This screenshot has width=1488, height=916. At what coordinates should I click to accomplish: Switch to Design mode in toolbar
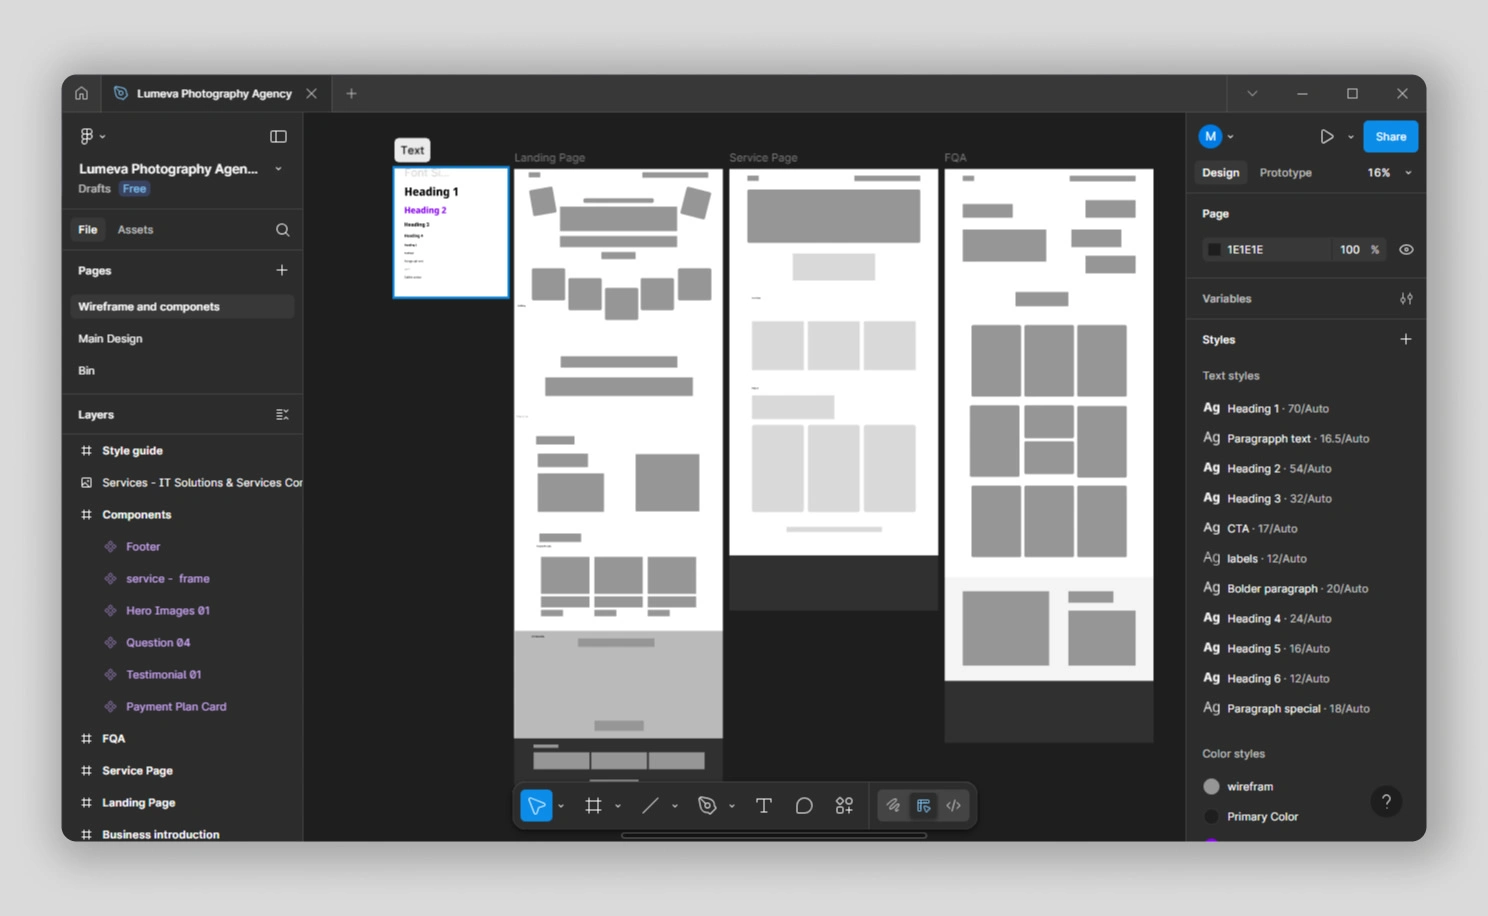click(923, 805)
